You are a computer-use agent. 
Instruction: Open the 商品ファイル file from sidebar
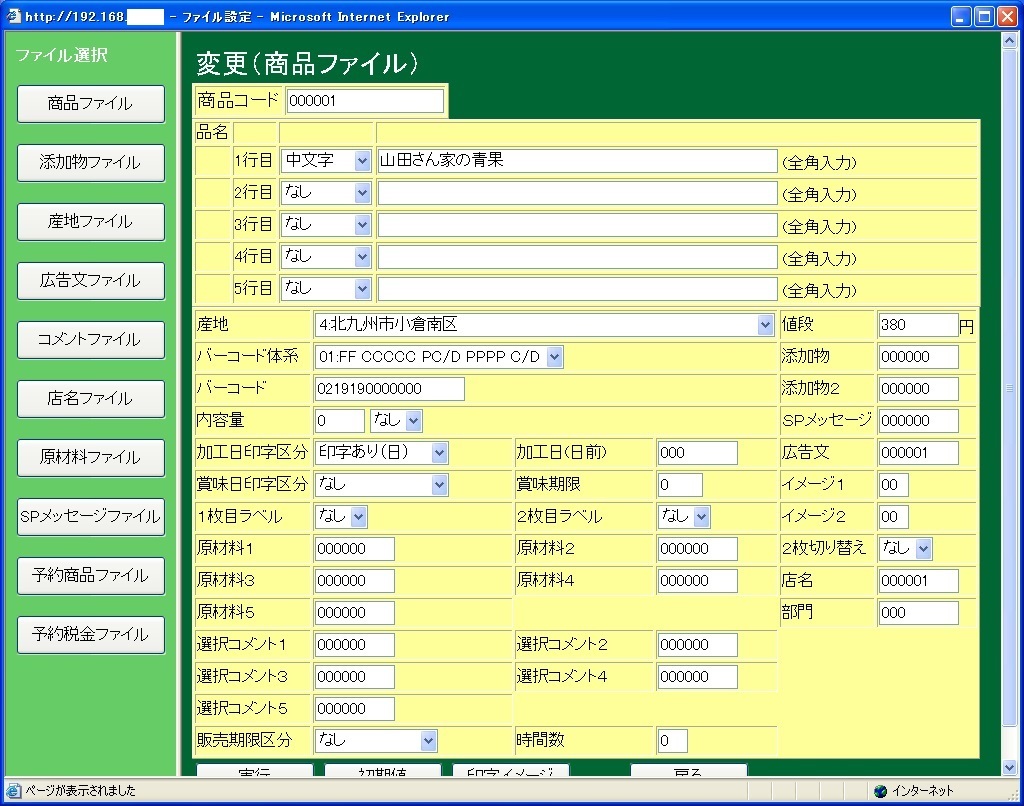(90, 104)
